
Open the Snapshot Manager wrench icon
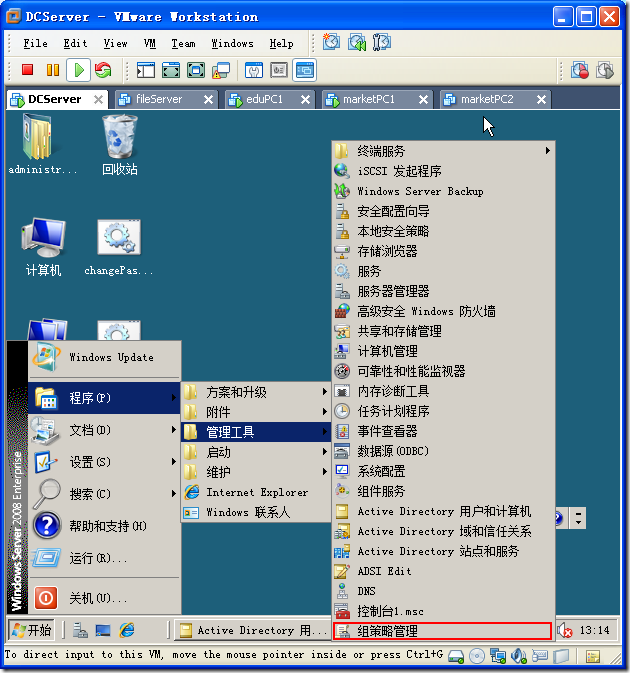(x=382, y=42)
